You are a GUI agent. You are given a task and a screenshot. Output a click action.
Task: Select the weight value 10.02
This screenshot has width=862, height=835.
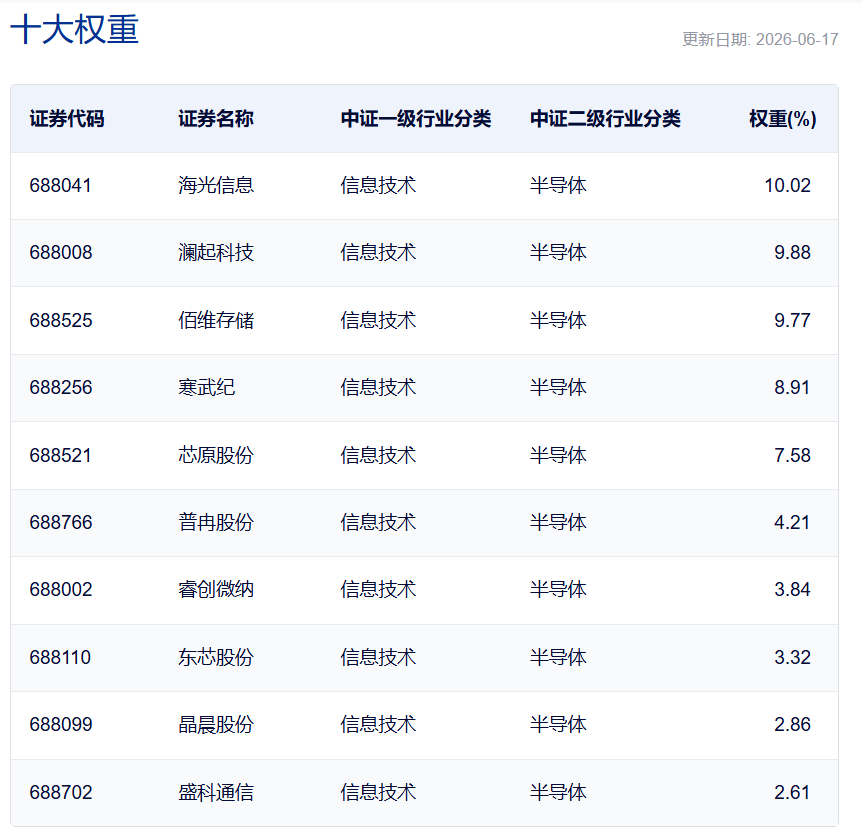coord(788,185)
